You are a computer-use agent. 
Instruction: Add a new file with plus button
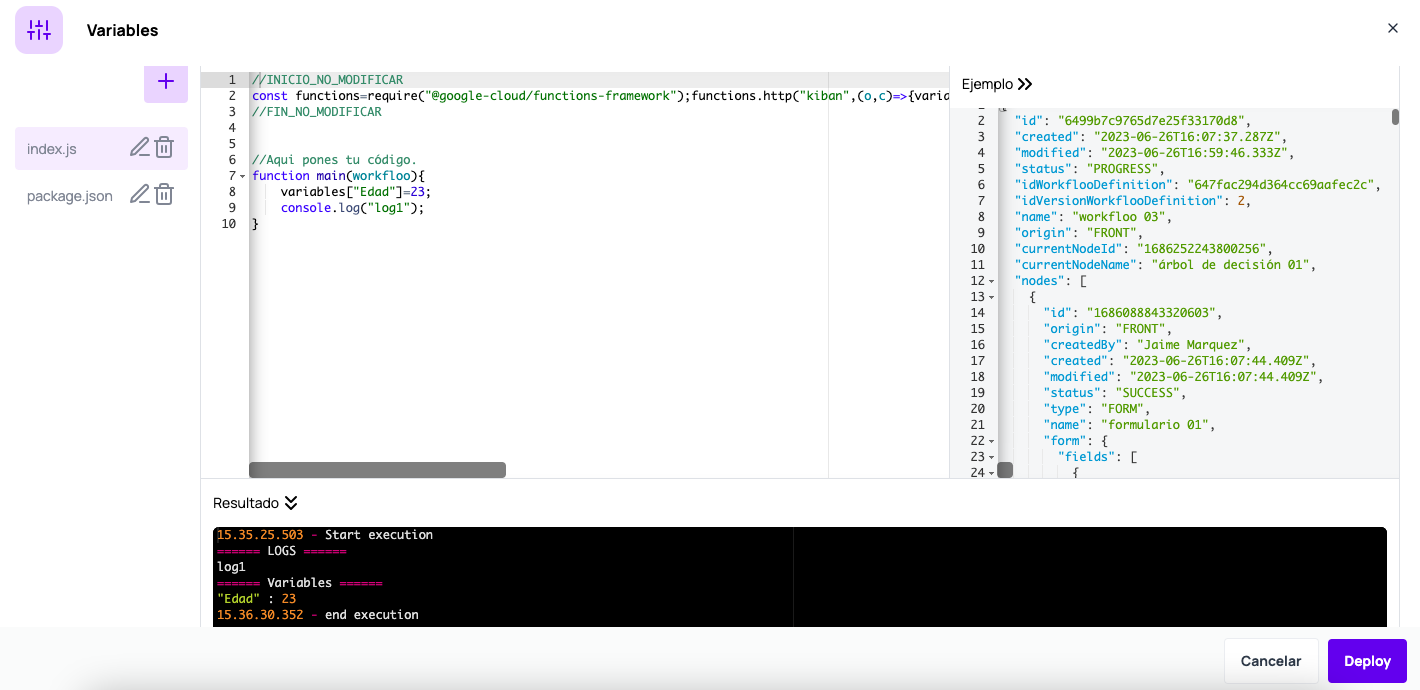[x=166, y=82]
